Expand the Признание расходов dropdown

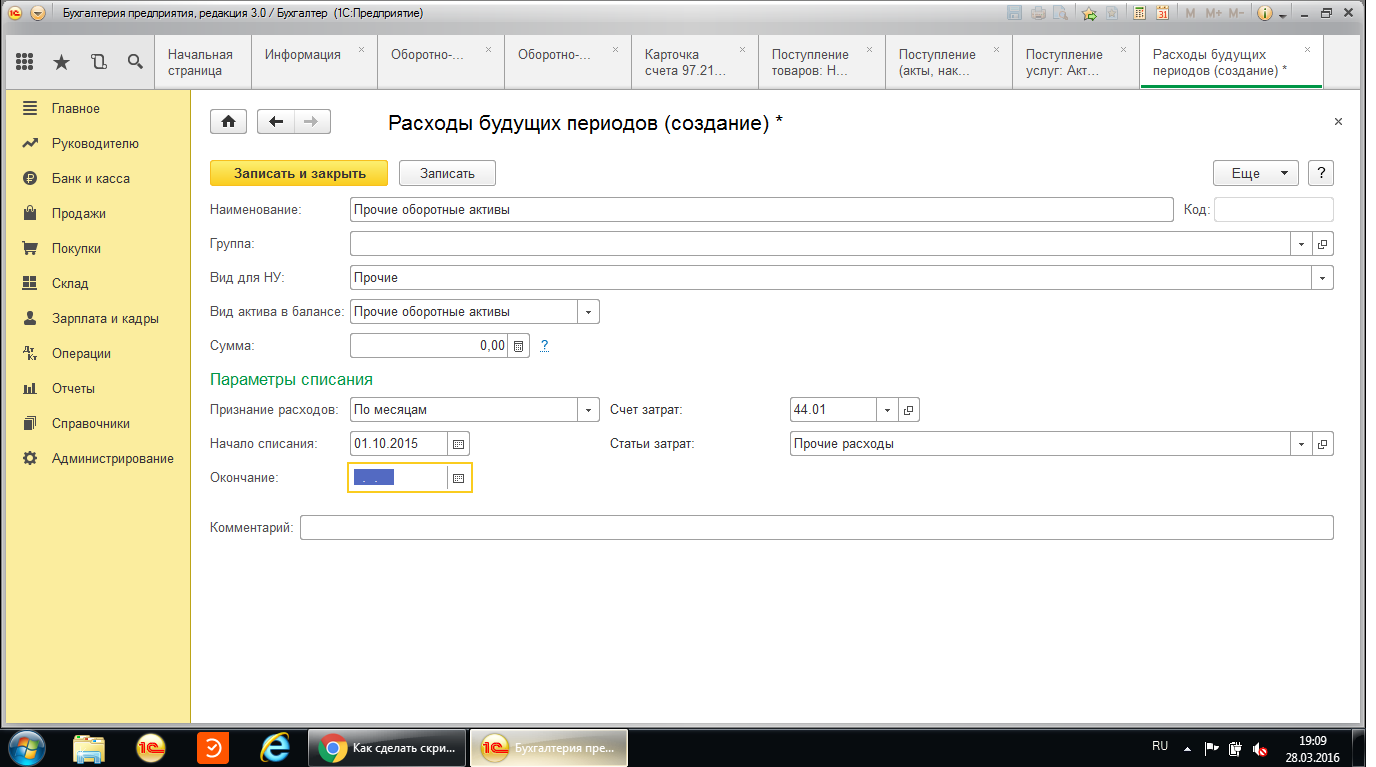pyautogui.click(x=588, y=410)
